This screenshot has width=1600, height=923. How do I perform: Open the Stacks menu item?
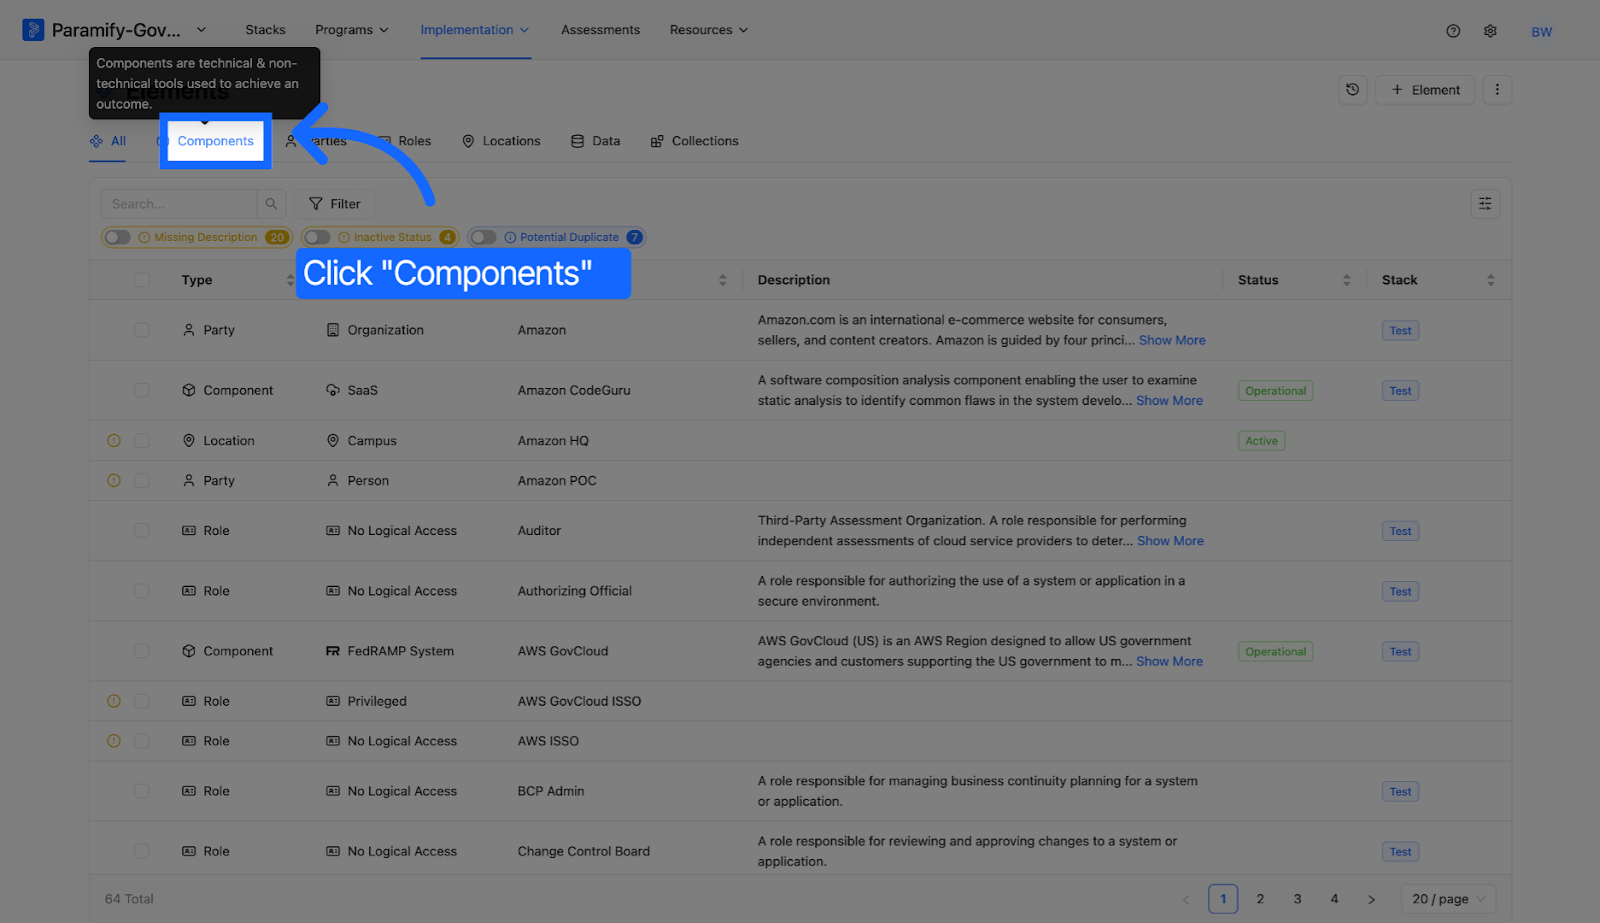tap(265, 30)
